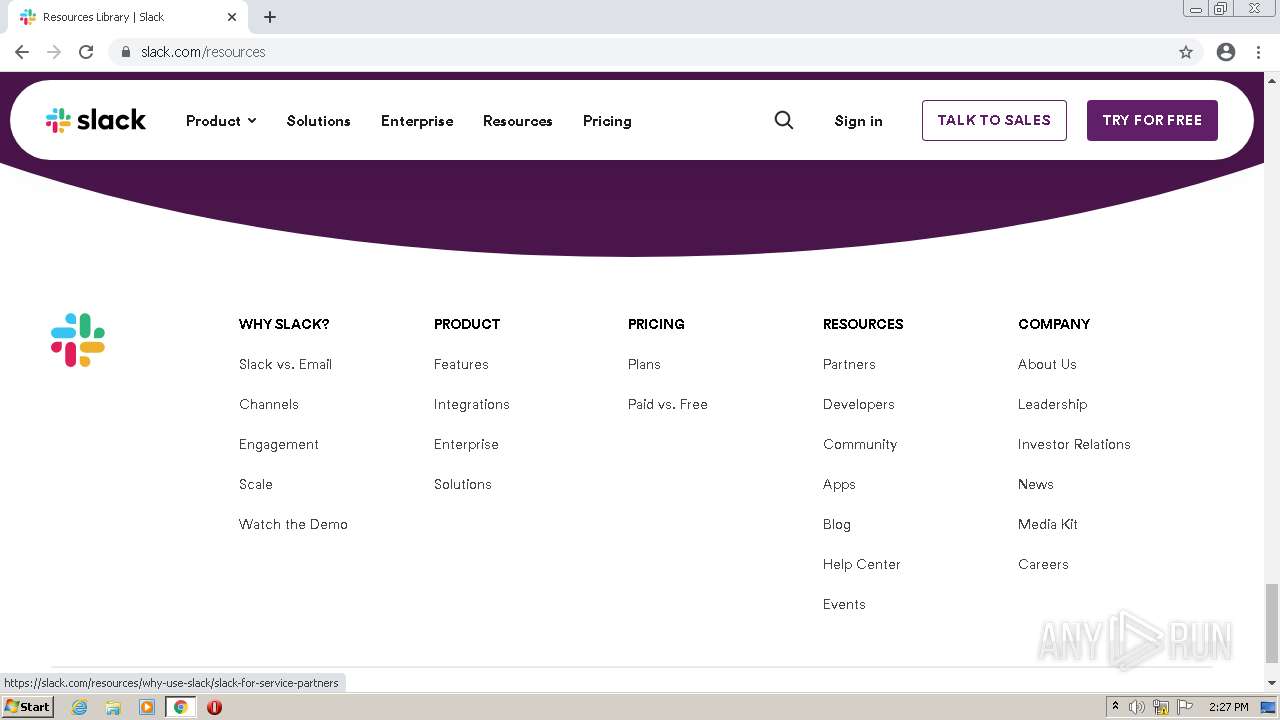Open the News footer link
This screenshot has height=720, width=1280.
click(1036, 484)
